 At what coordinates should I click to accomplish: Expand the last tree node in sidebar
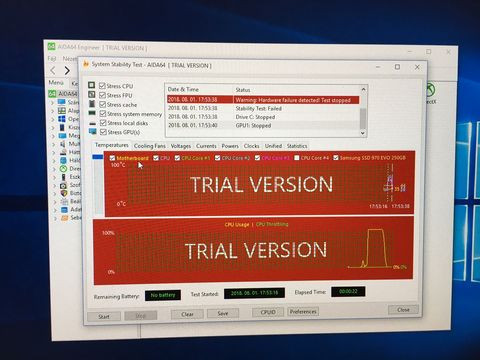click(55, 219)
